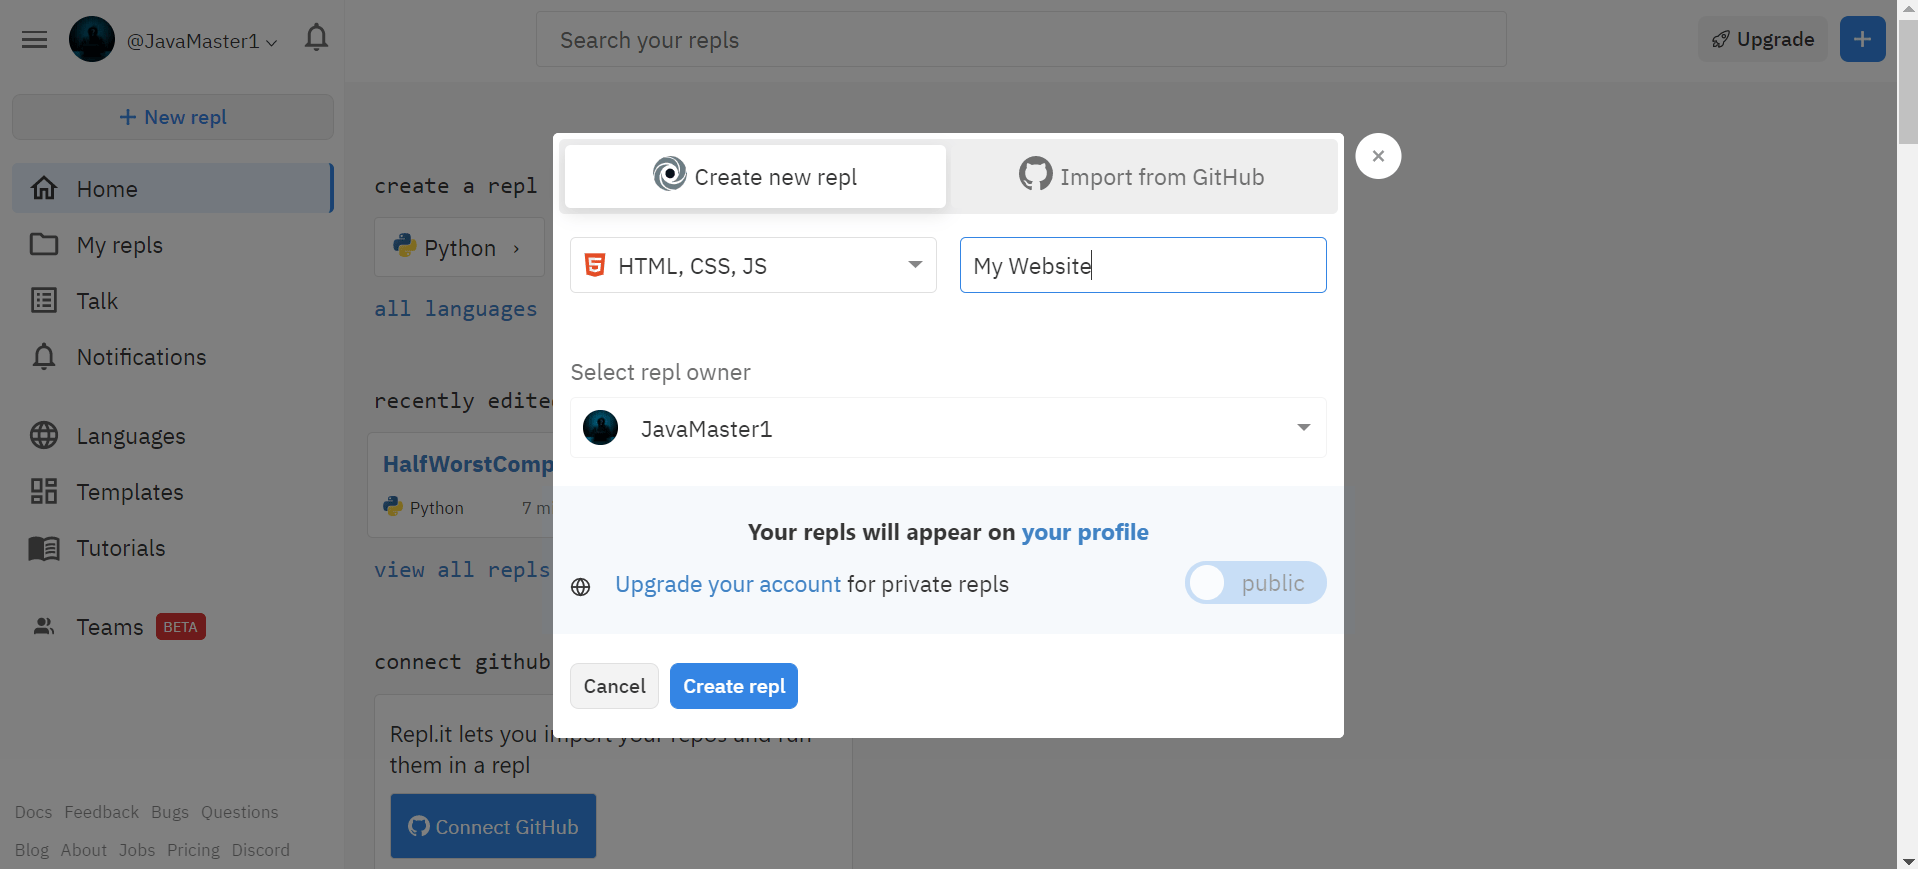Screen dimensions: 1918x869
Task: Click the Languages globe icon
Action: click(x=44, y=435)
